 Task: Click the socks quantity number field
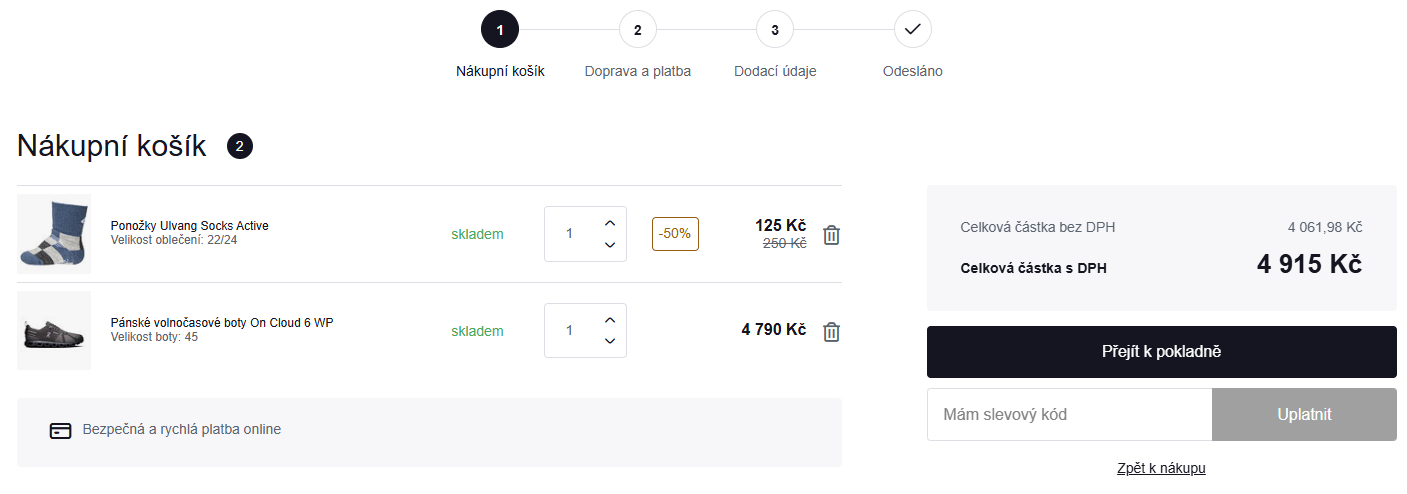tap(570, 234)
